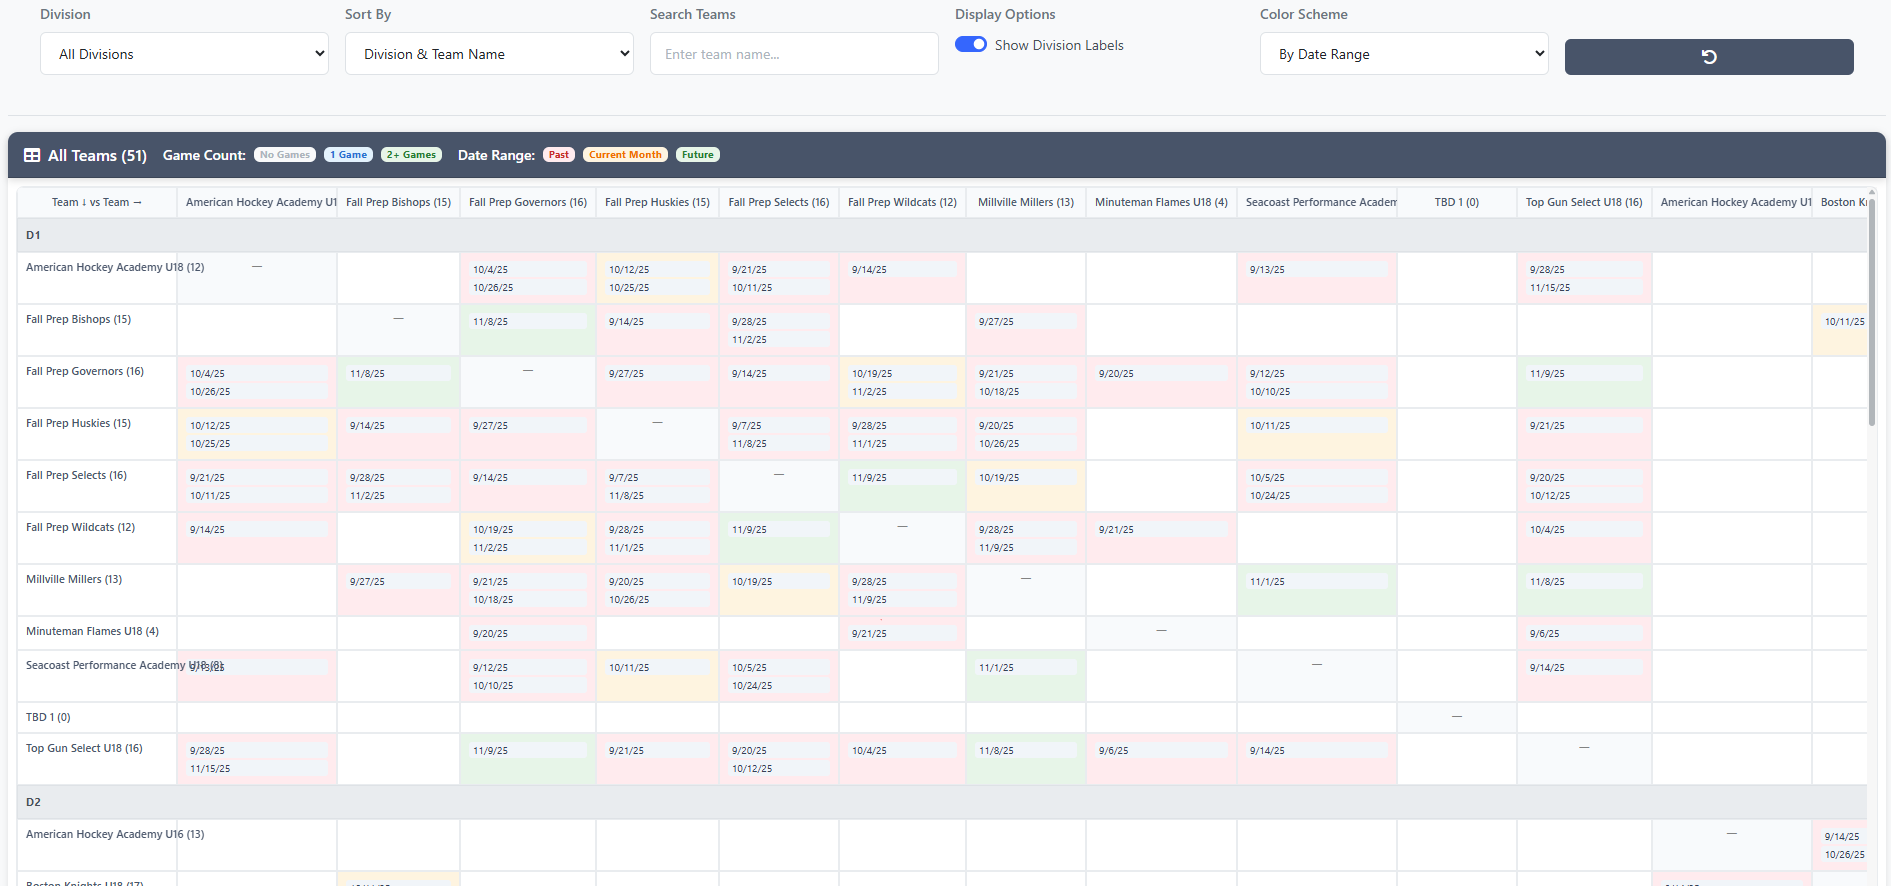Click the table grid icon beside All Teams

point(32,156)
